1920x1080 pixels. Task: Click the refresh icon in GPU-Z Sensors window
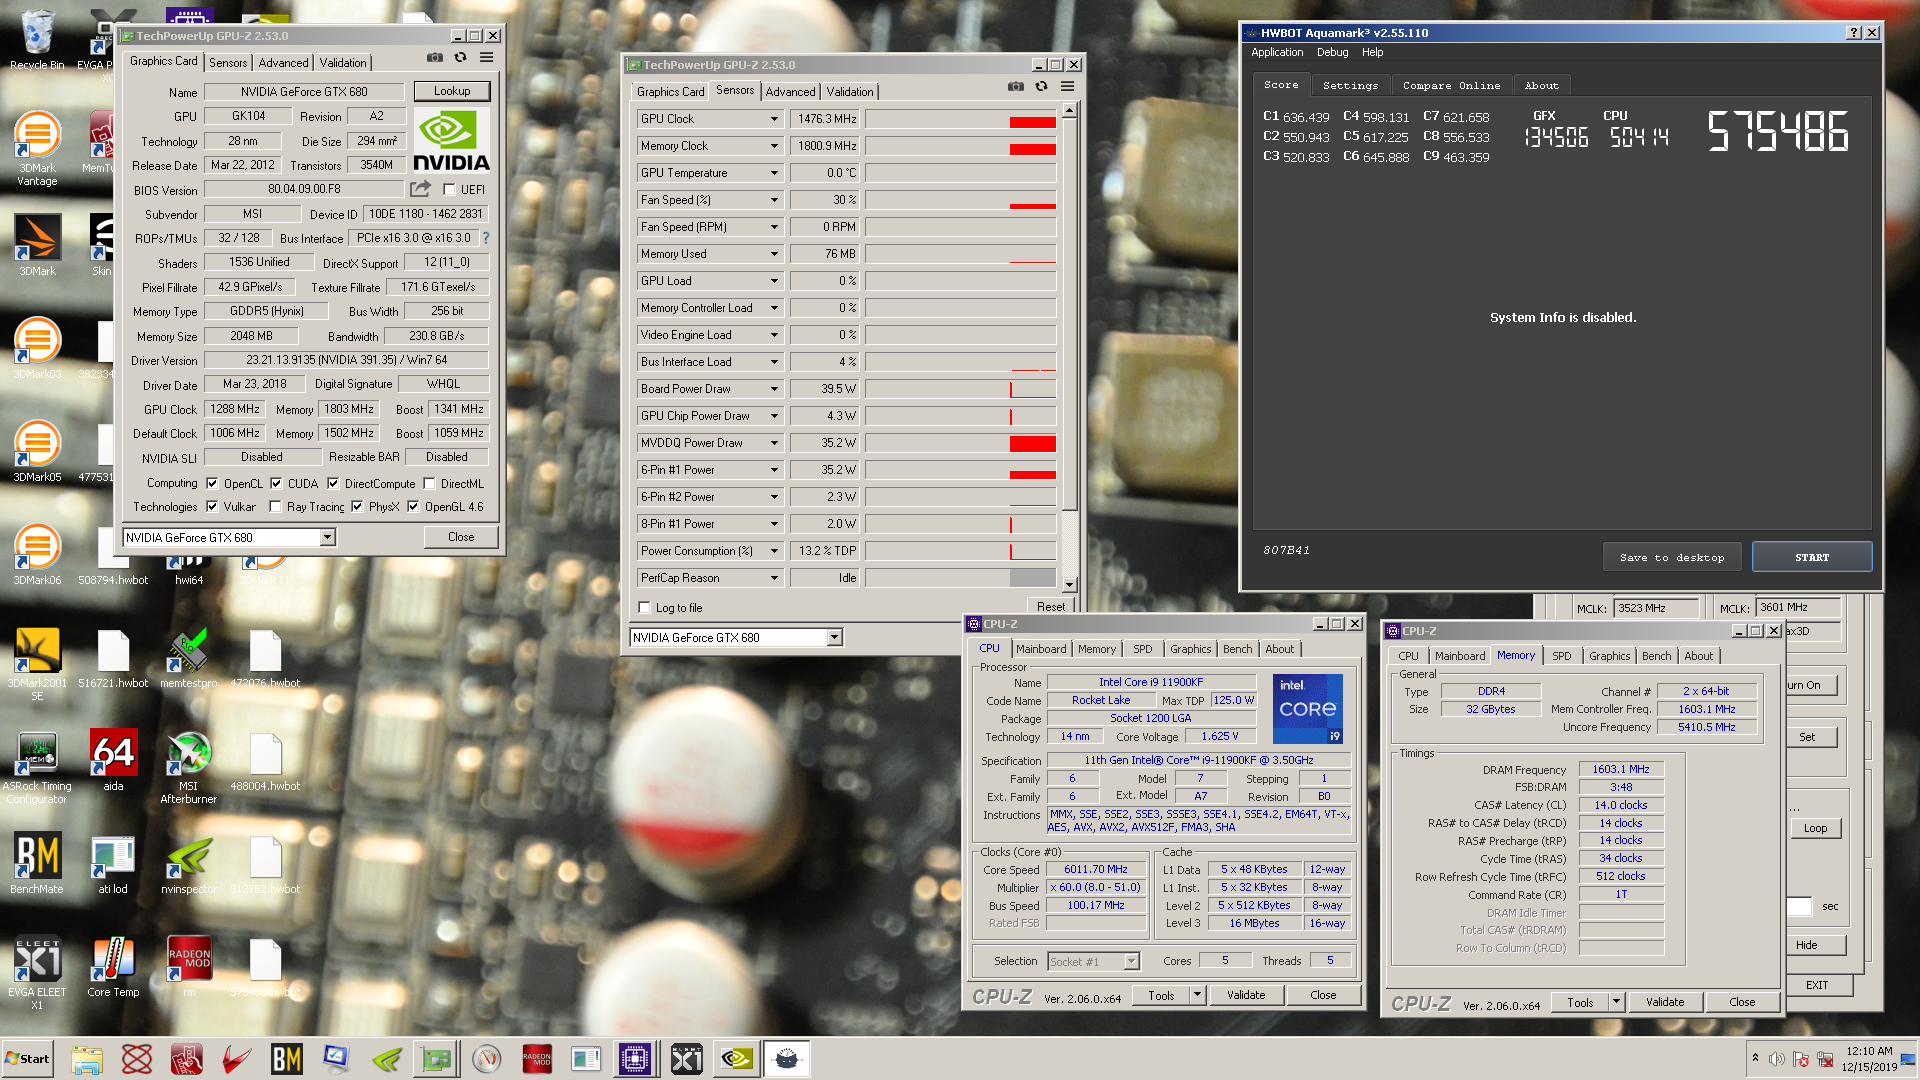[x=1042, y=87]
